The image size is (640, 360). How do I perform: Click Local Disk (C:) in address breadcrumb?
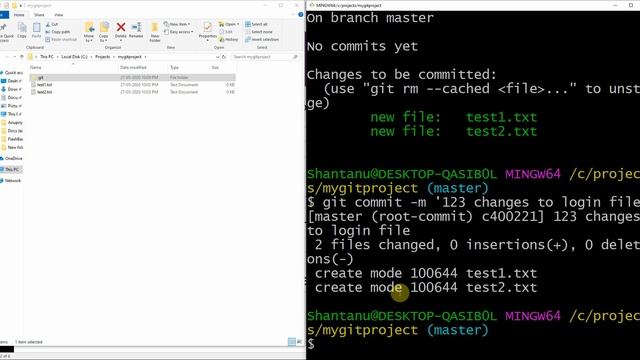74,57
